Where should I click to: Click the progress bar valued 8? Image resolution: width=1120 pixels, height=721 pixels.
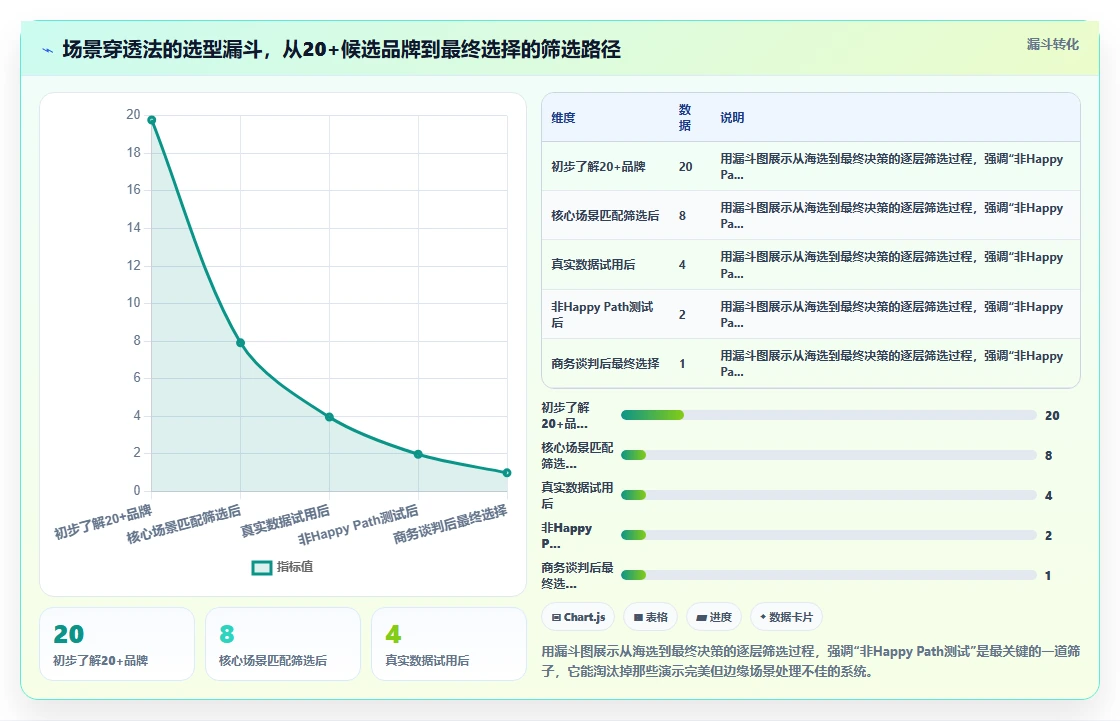[829, 455]
